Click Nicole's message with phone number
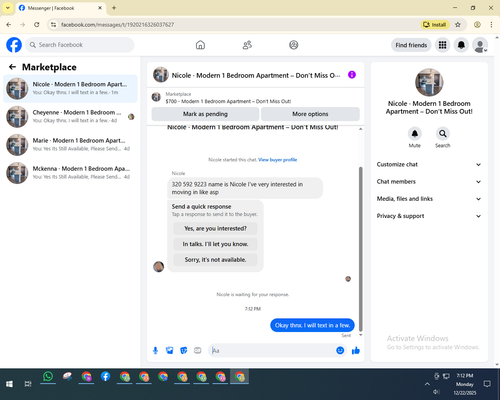Image resolution: width=500 pixels, height=400 pixels. (245, 188)
